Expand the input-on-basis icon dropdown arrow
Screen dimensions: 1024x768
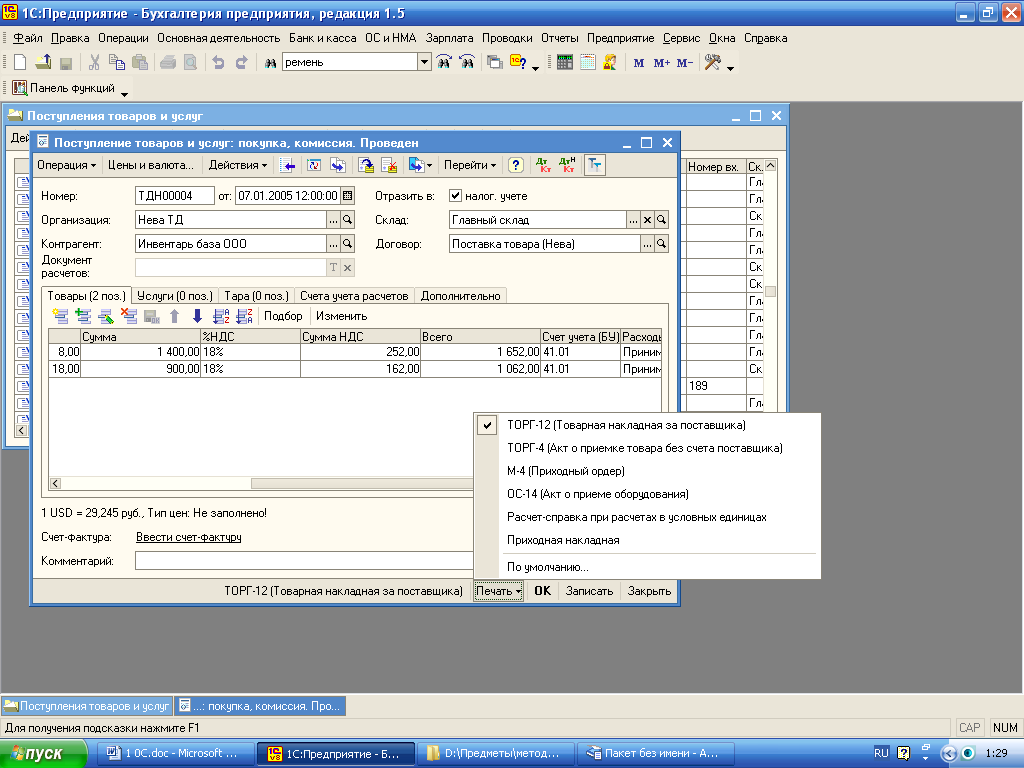click(x=429, y=166)
